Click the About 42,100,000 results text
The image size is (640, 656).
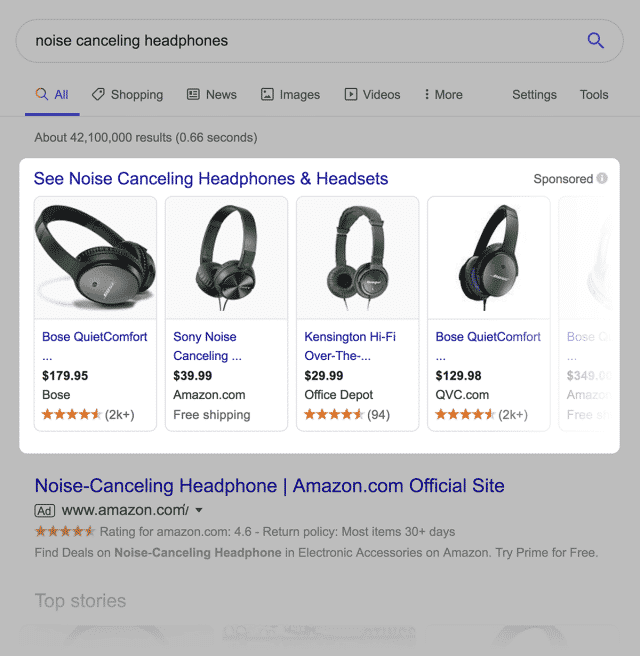coord(146,138)
